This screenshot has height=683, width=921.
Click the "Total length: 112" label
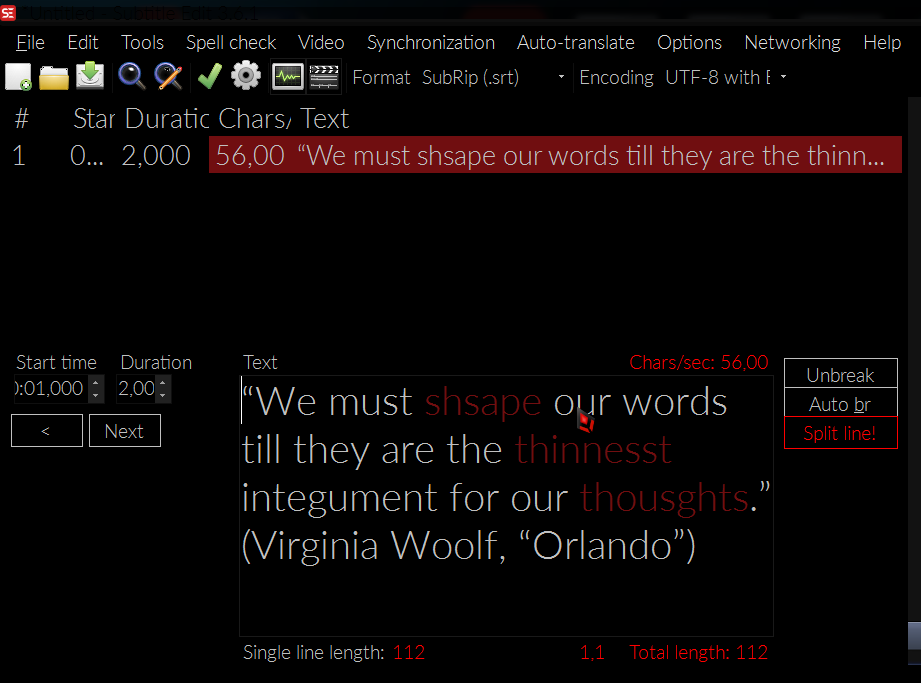pyautogui.click(x=698, y=652)
